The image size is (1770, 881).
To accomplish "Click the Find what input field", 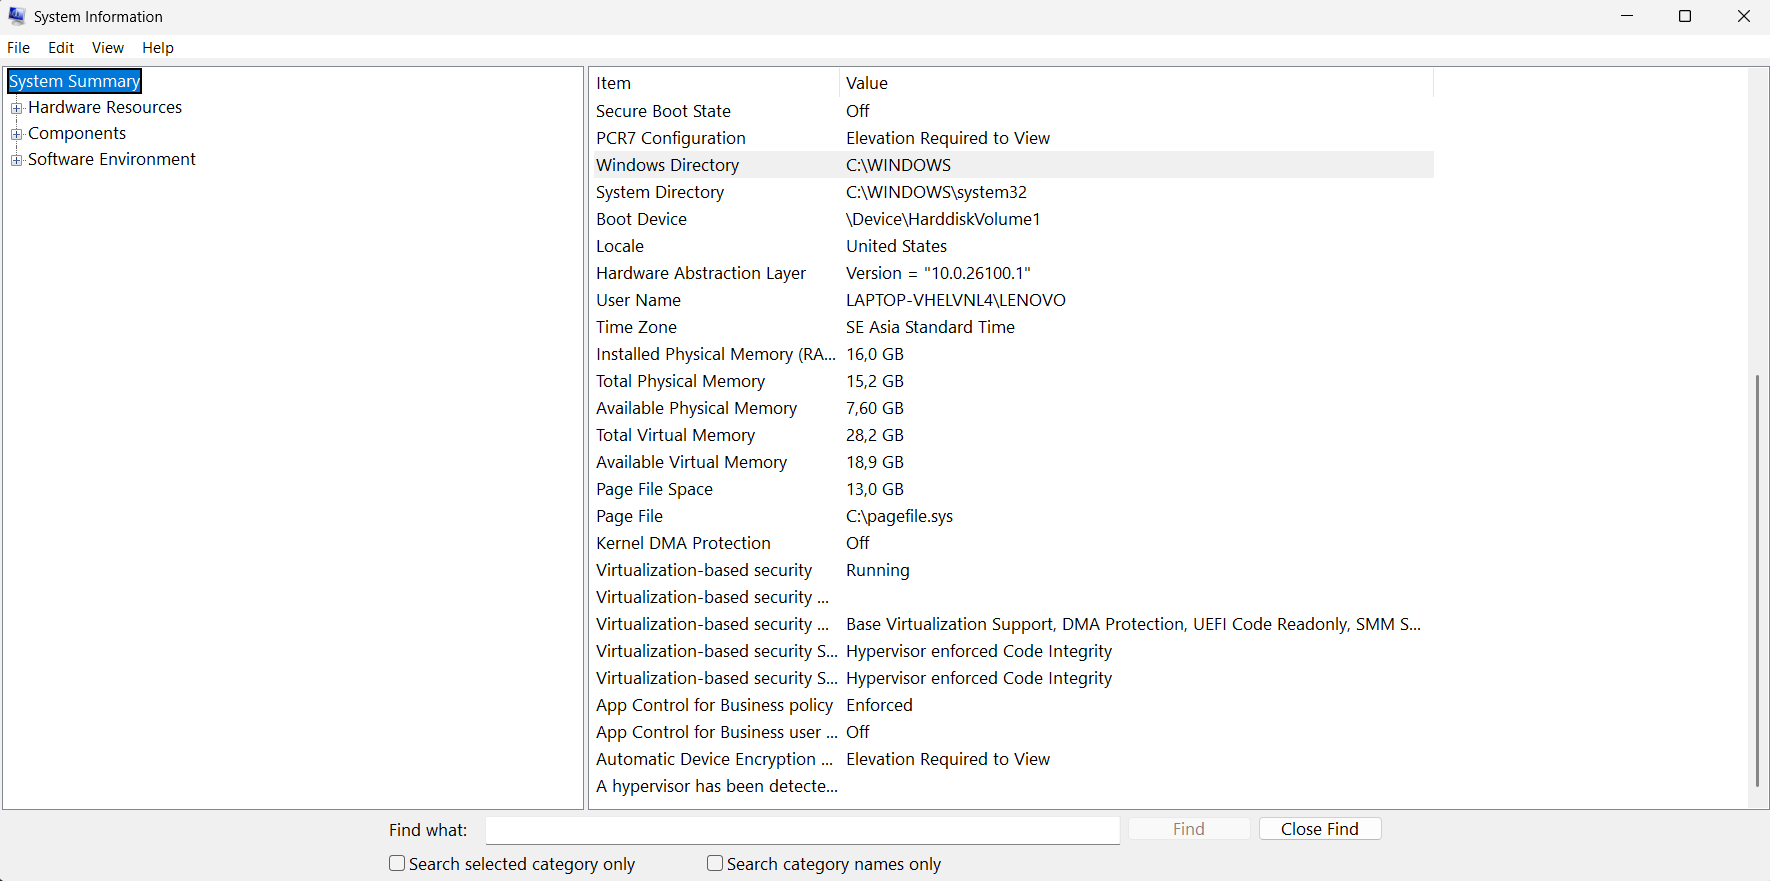I will [x=803, y=830].
